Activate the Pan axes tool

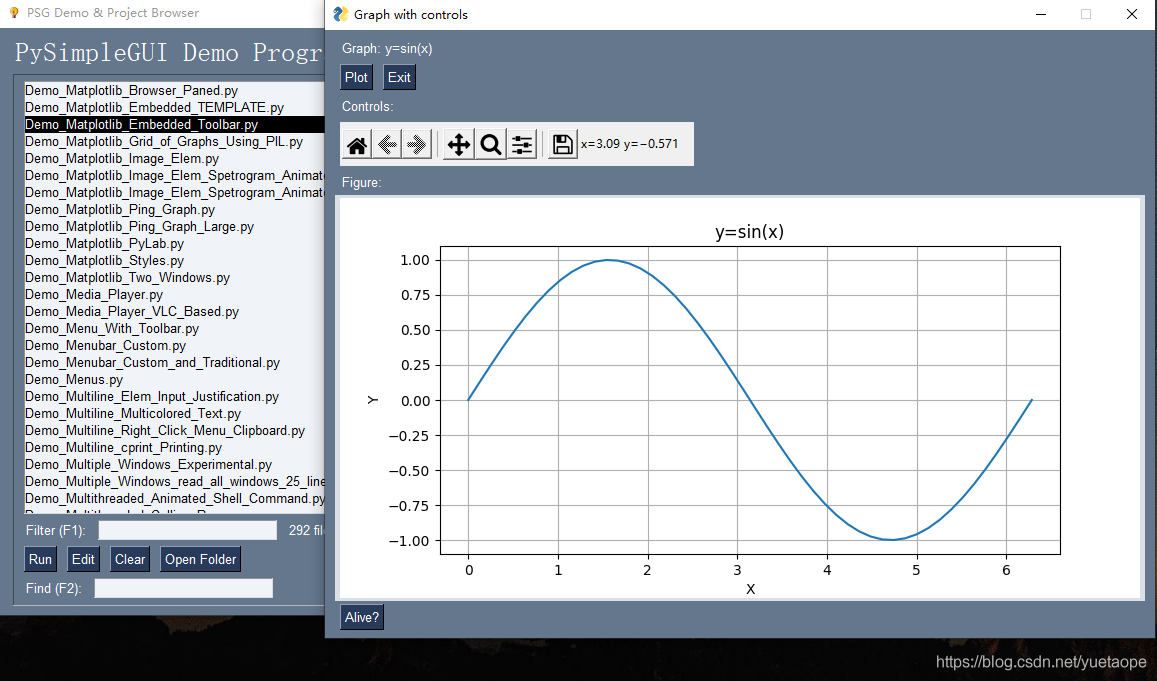[x=458, y=144]
